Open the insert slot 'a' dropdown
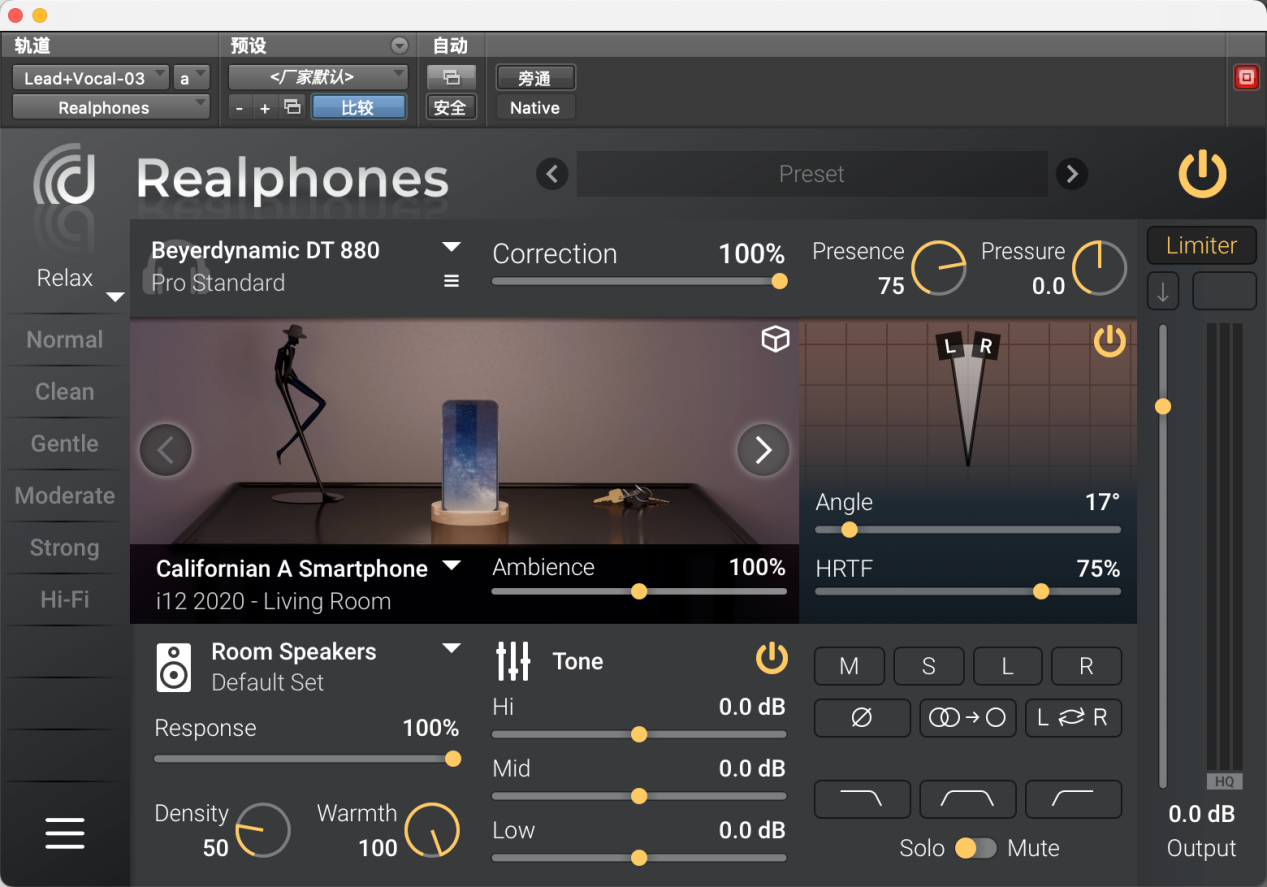 click(x=191, y=78)
